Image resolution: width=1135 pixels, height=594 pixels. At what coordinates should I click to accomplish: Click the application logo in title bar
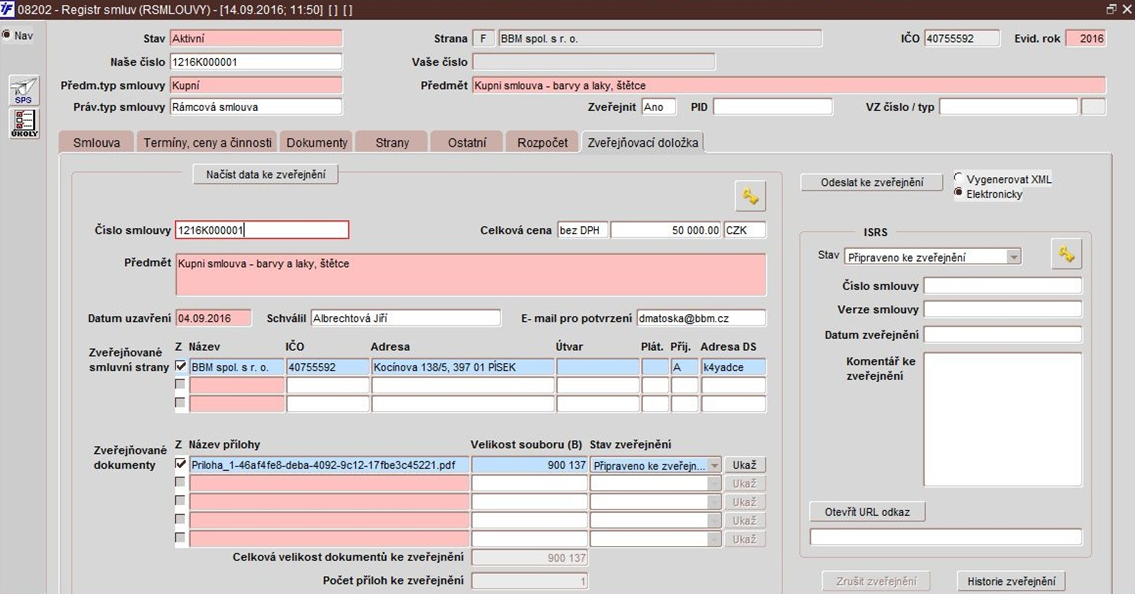tap(7, 9)
